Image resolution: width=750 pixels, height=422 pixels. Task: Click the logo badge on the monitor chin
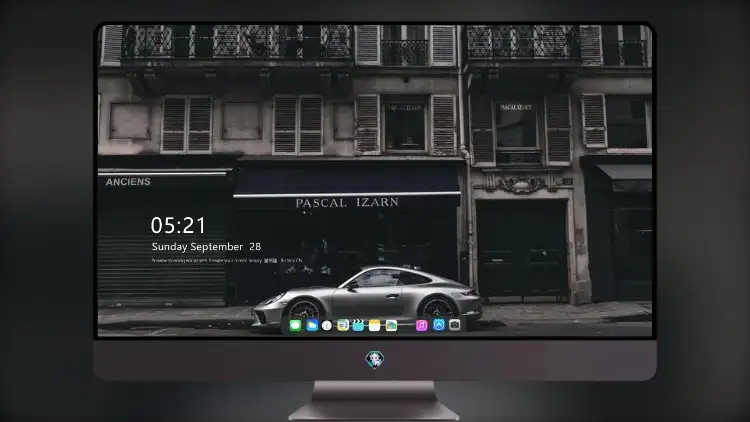pyautogui.click(x=375, y=359)
